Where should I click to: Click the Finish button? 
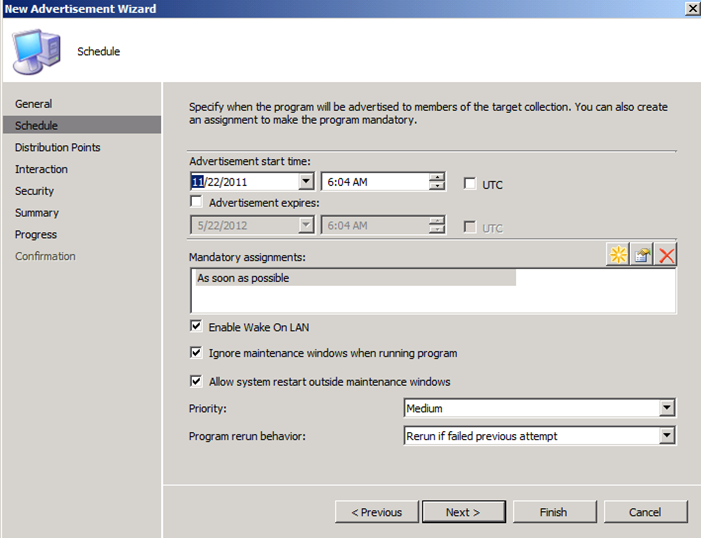point(554,512)
